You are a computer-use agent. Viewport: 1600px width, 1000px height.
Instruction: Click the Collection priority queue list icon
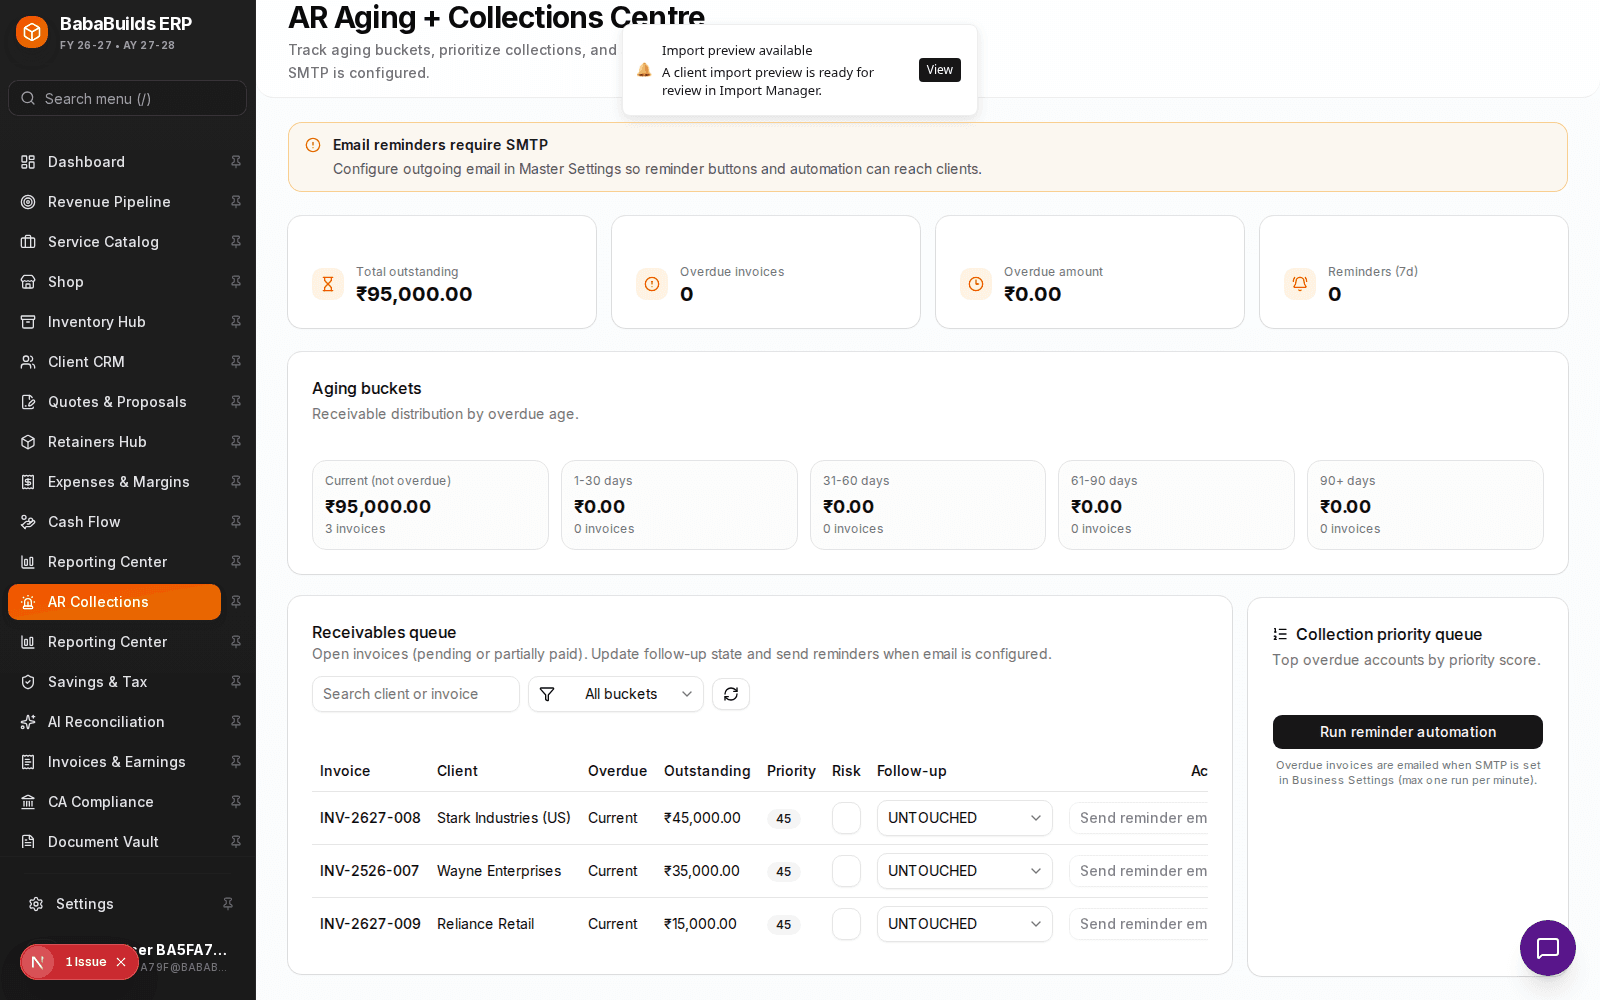[1280, 634]
